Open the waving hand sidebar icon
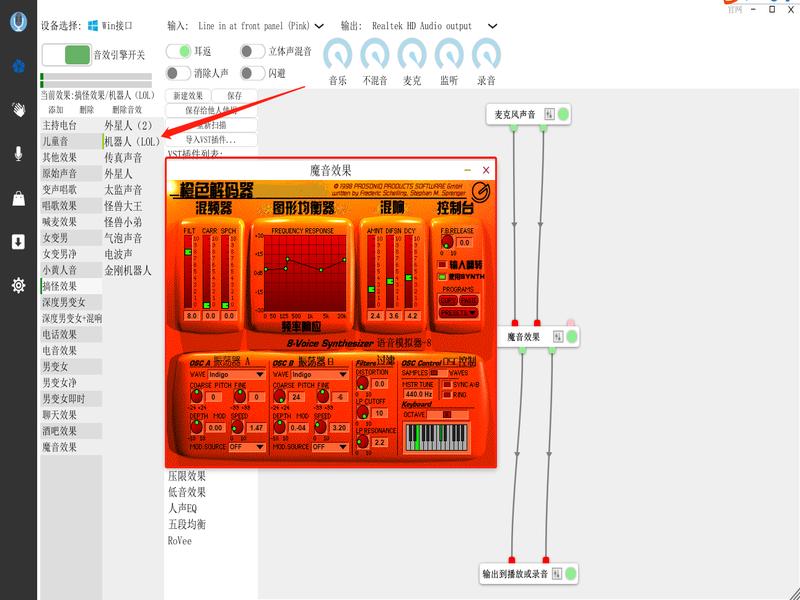The width and height of the screenshot is (800, 600). [x=18, y=109]
